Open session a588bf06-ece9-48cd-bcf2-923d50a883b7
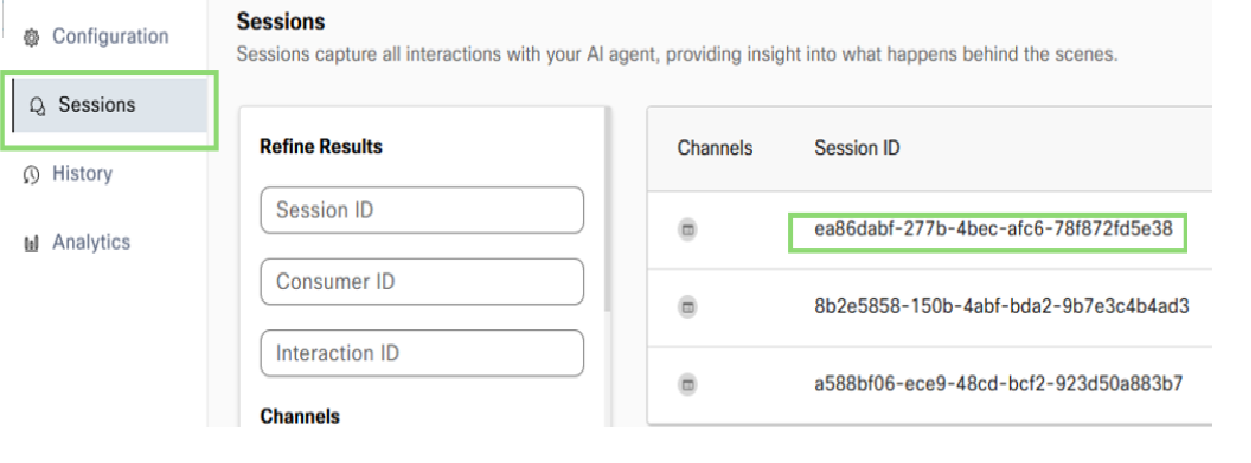The height and width of the screenshot is (463, 1251). click(x=999, y=384)
